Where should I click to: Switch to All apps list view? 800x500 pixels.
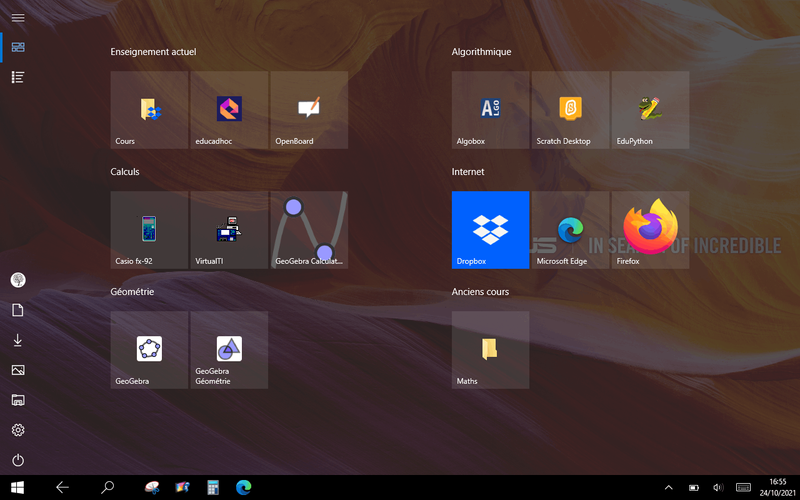pos(18,77)
